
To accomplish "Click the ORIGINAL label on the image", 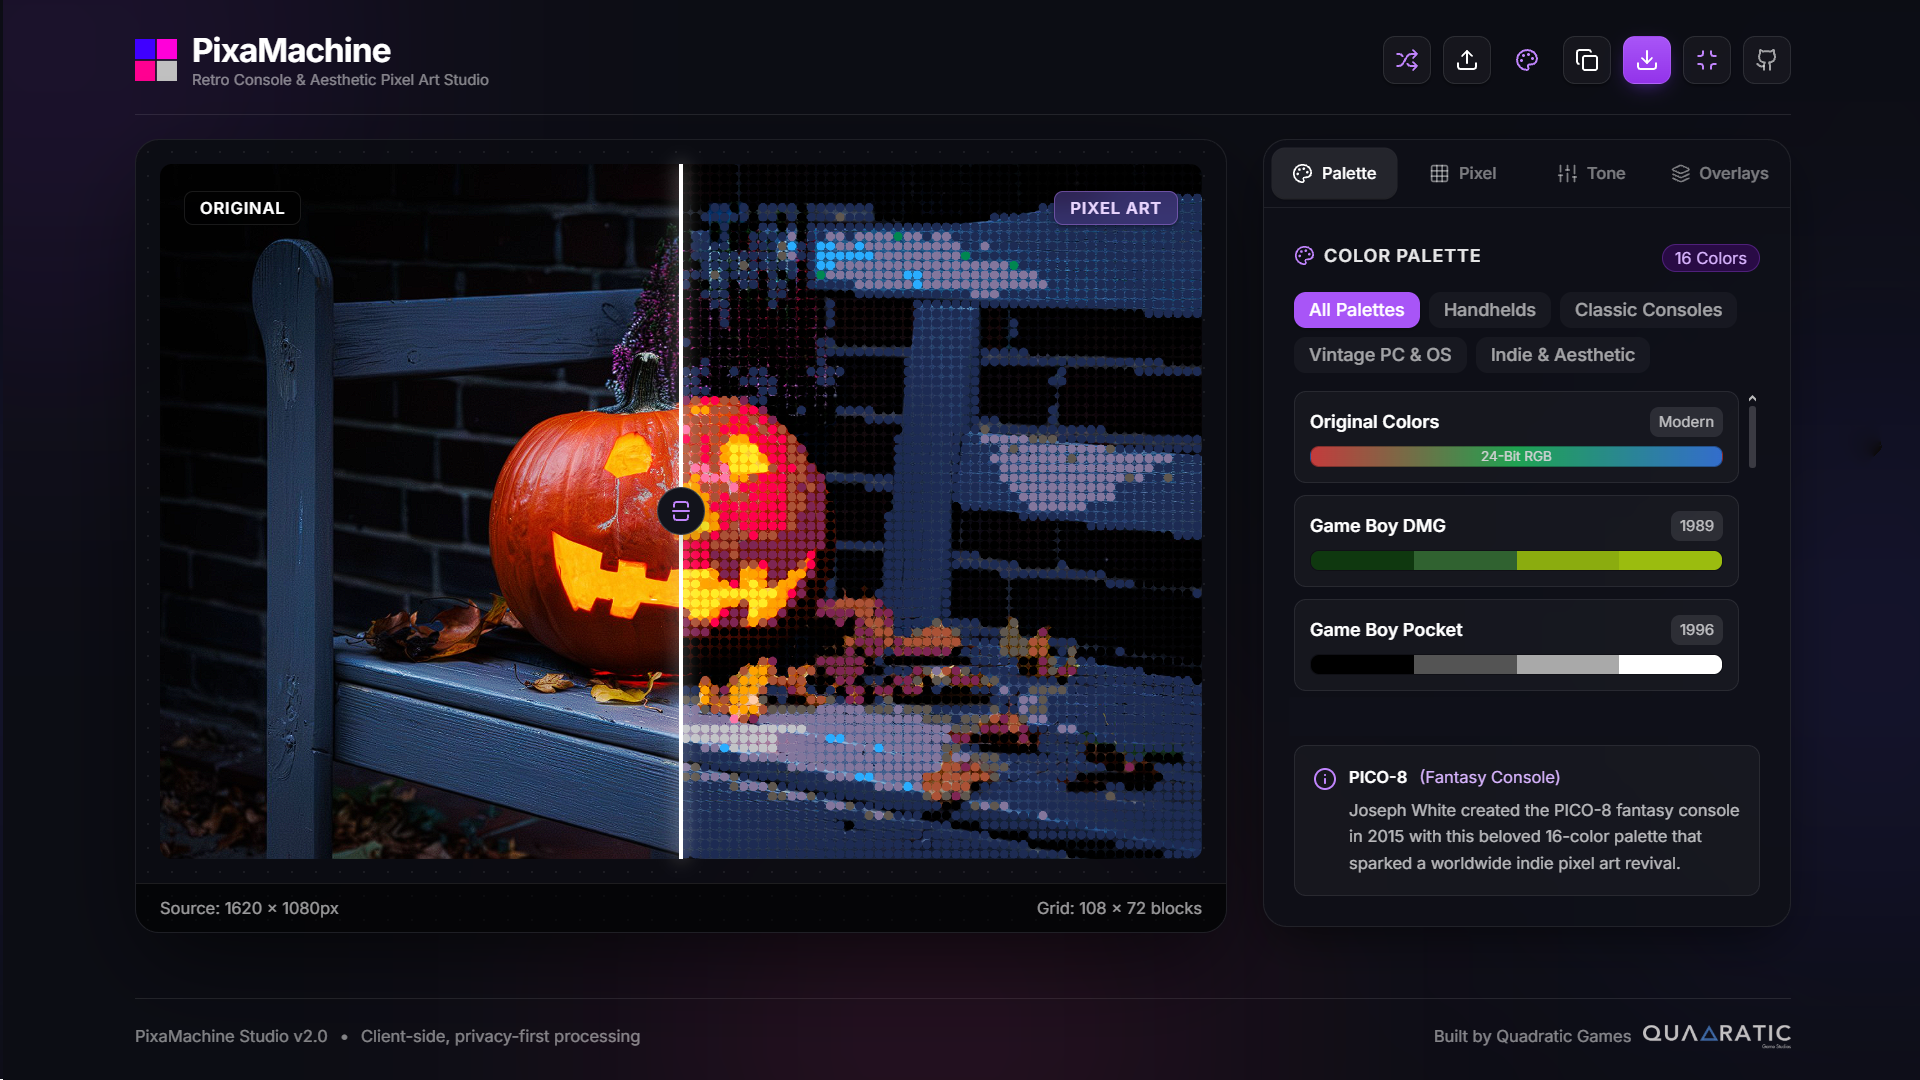I will [x=242, y=208].
